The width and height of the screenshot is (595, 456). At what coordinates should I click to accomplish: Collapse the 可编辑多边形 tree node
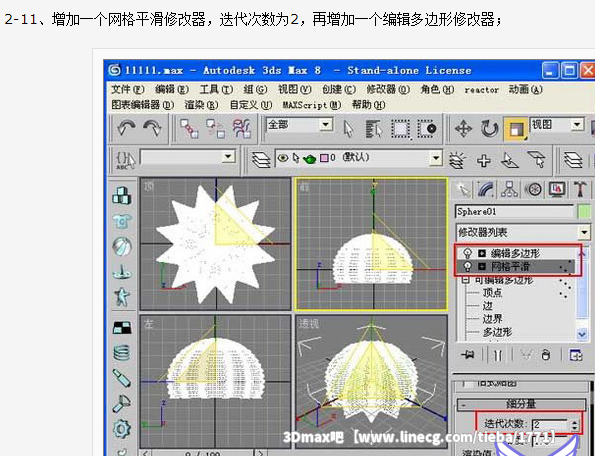466,280
